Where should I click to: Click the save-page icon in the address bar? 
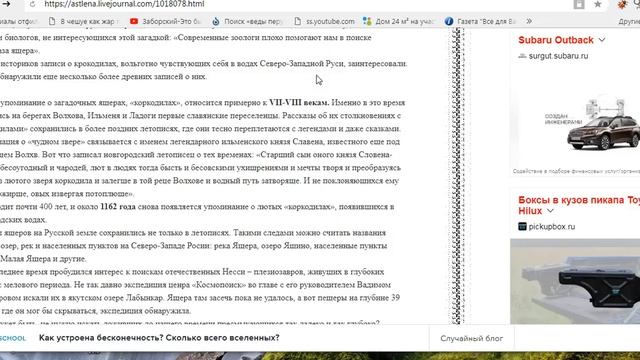(x=579, y=4)
